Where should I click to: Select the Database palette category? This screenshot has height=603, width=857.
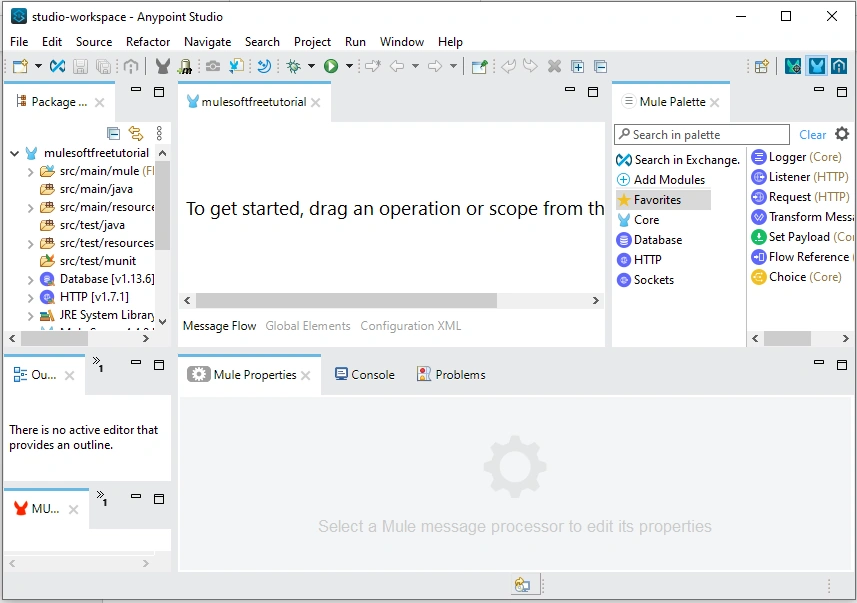[x=649, y=239]
